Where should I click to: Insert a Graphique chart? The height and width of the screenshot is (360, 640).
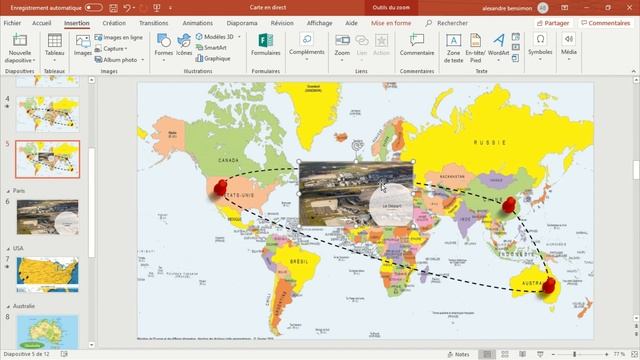[213, 59]
